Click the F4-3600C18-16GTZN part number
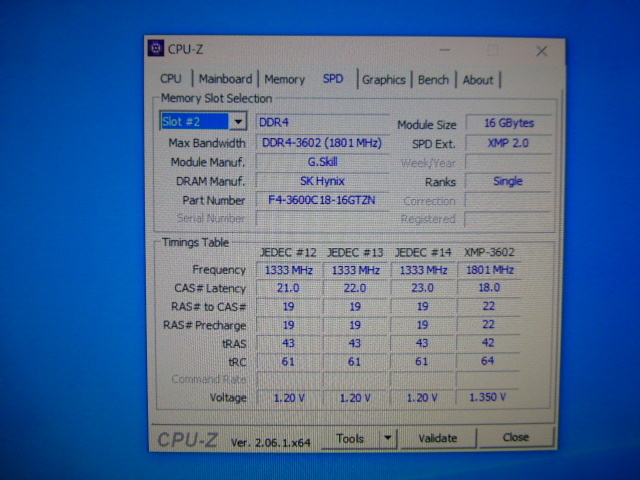 tap(322, 200)
